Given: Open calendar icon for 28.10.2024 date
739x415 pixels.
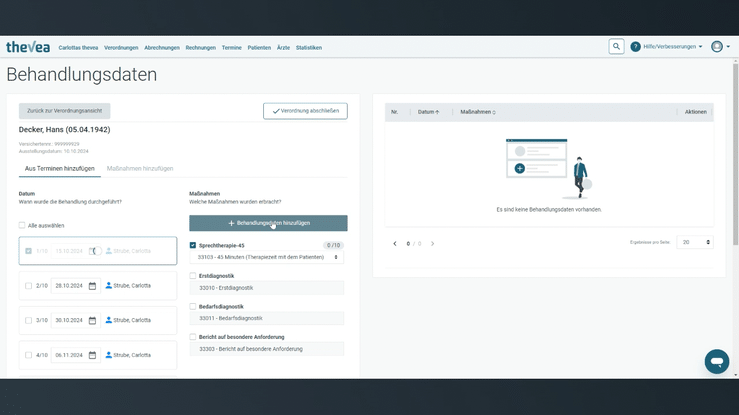Looking at the screenshot, I should tap(92, 286).
